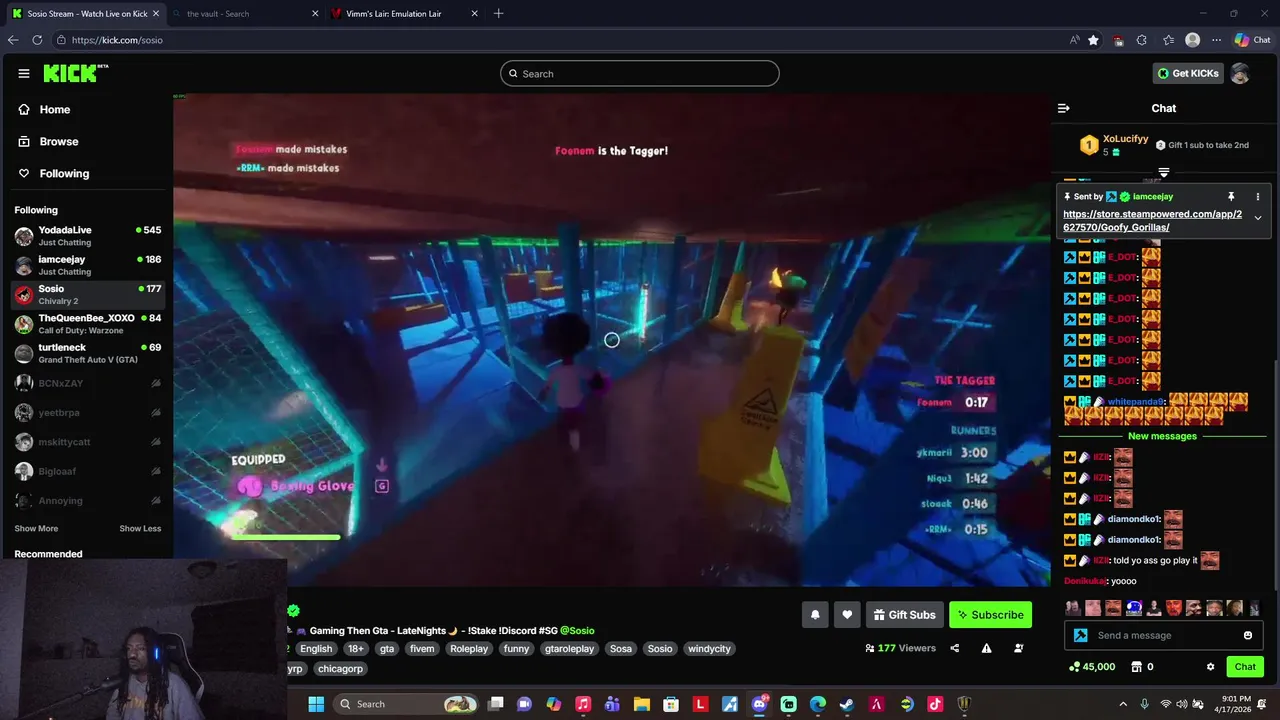This screenshot has width=1280, height=720.
Task: Collapse the chat panel using the arrow icon
Action: click(1064, 108)
